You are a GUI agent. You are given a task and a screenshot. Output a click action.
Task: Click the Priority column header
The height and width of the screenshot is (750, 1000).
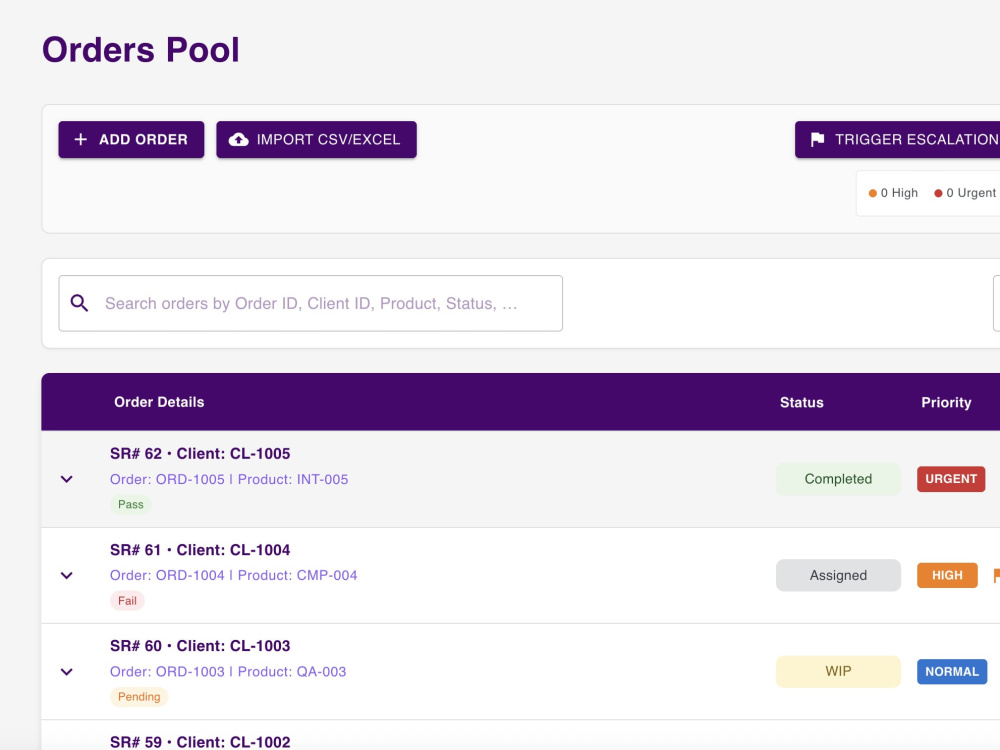click(x=946, y=402)
